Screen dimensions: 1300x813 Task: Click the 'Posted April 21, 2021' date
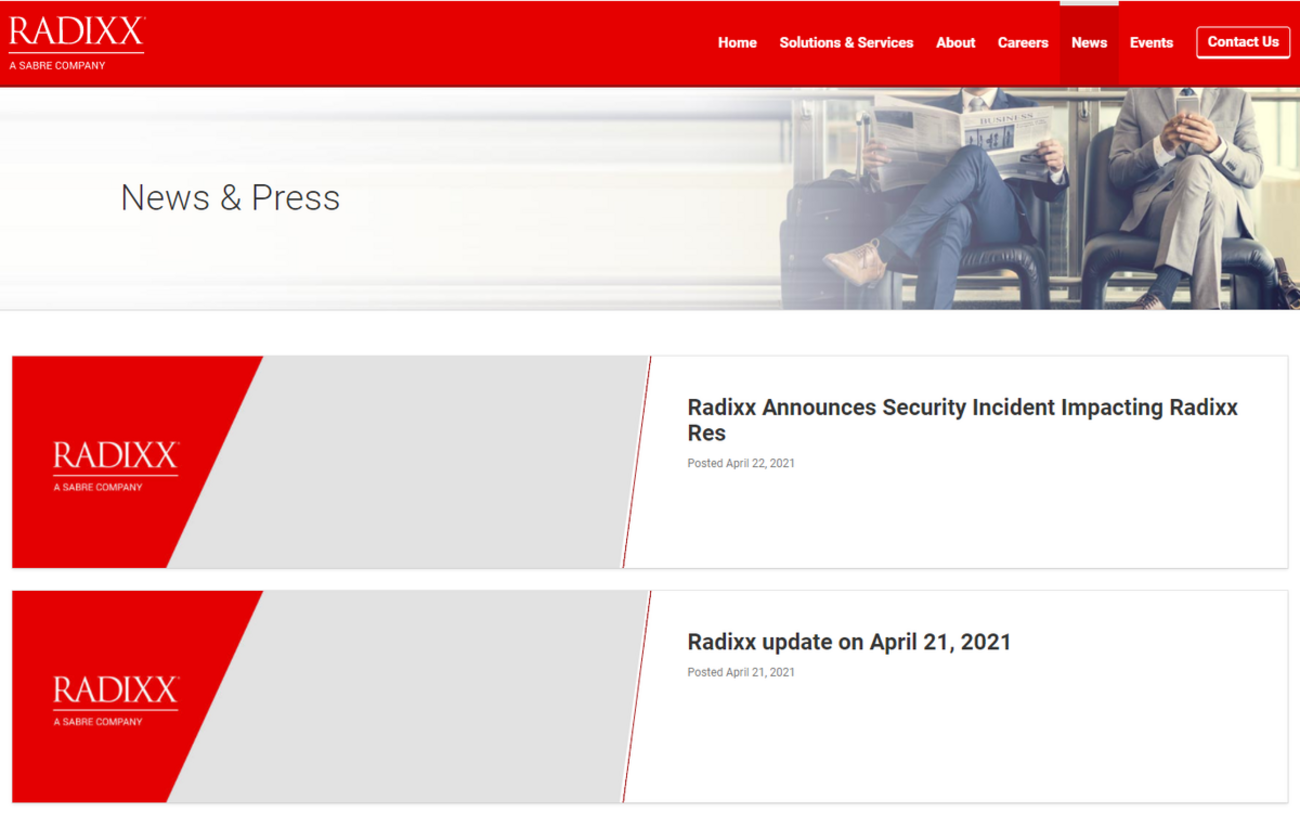[x=741, y=672]
